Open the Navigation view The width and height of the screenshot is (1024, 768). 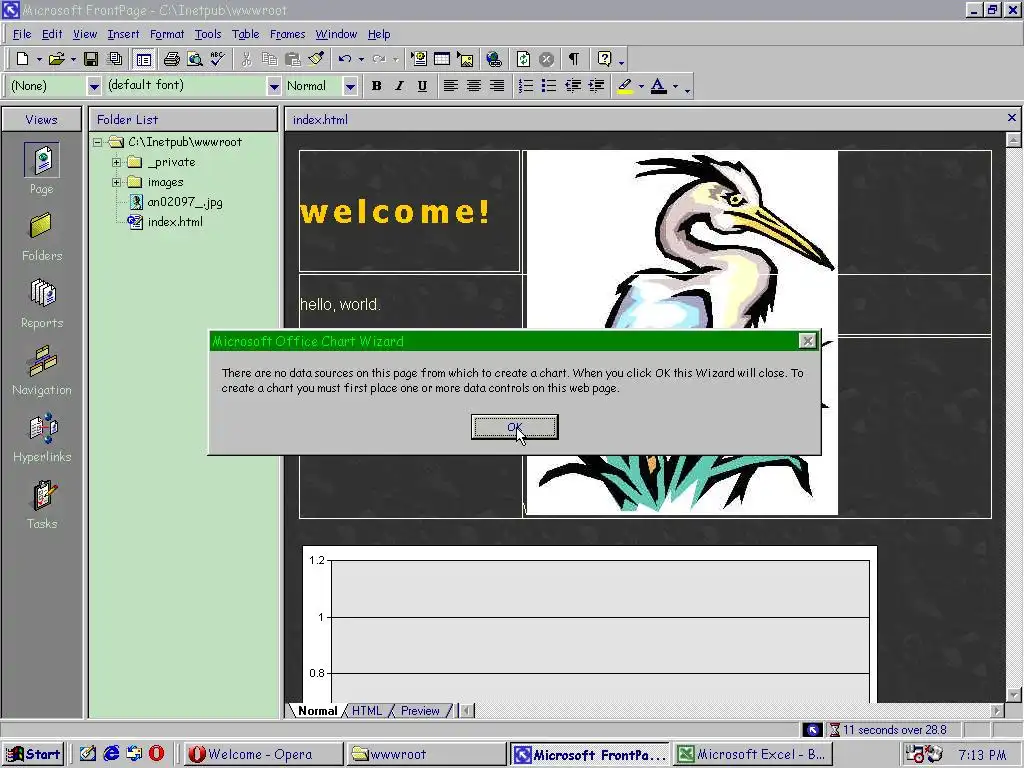(x=42, y=371)
